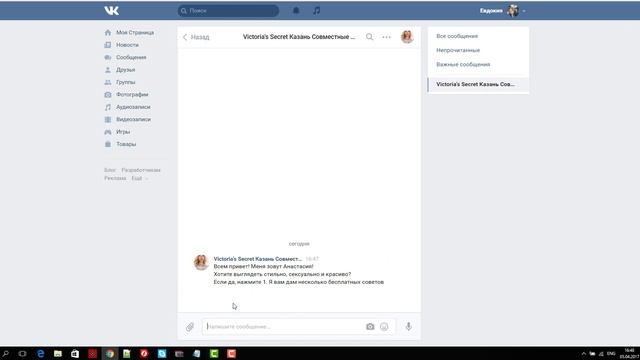Open the notifications bell in the header
The image size is (640, 360).
[296, 11]
